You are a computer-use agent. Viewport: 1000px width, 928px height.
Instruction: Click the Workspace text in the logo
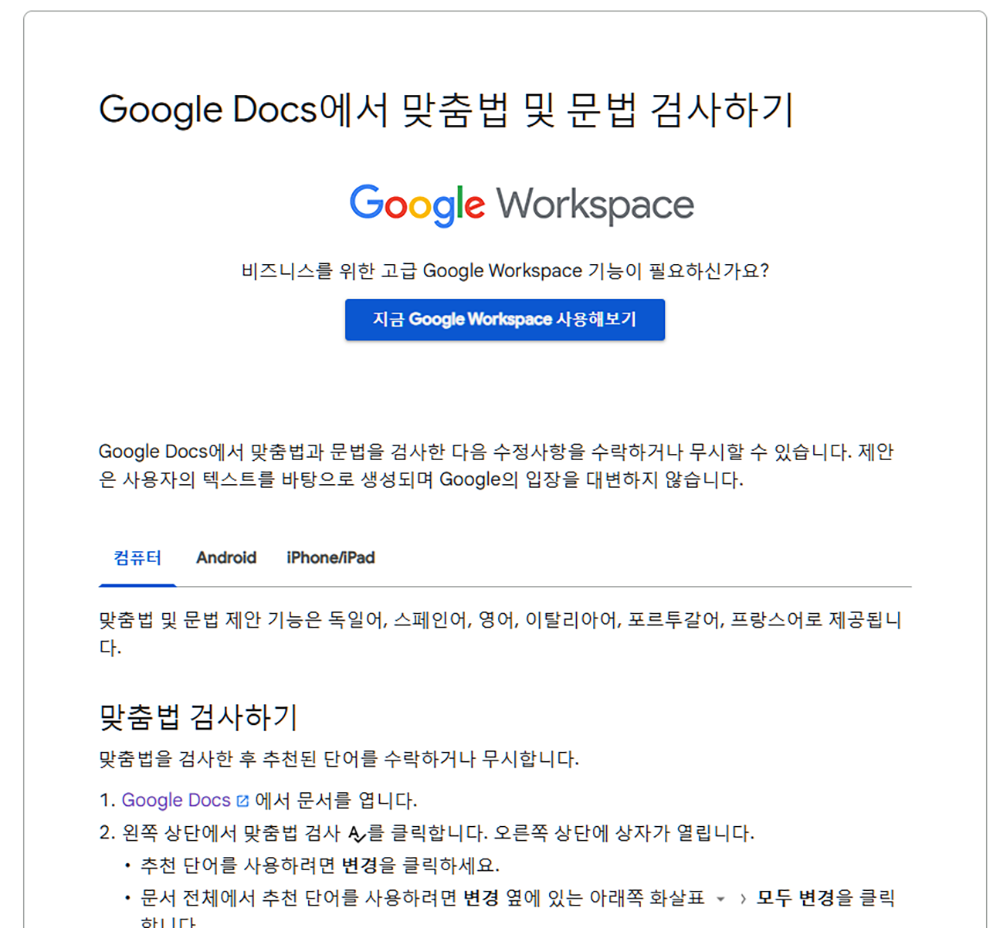591,204
